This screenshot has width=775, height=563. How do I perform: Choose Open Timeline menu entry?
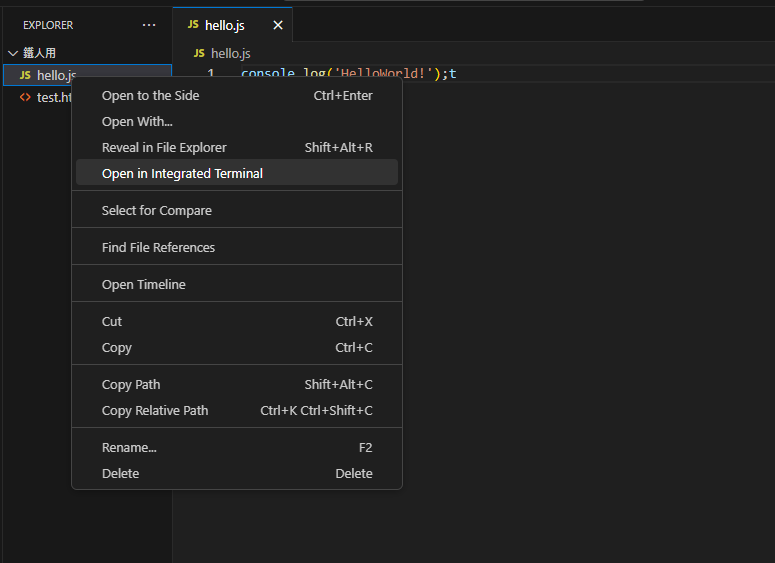[x=237, y=285]
